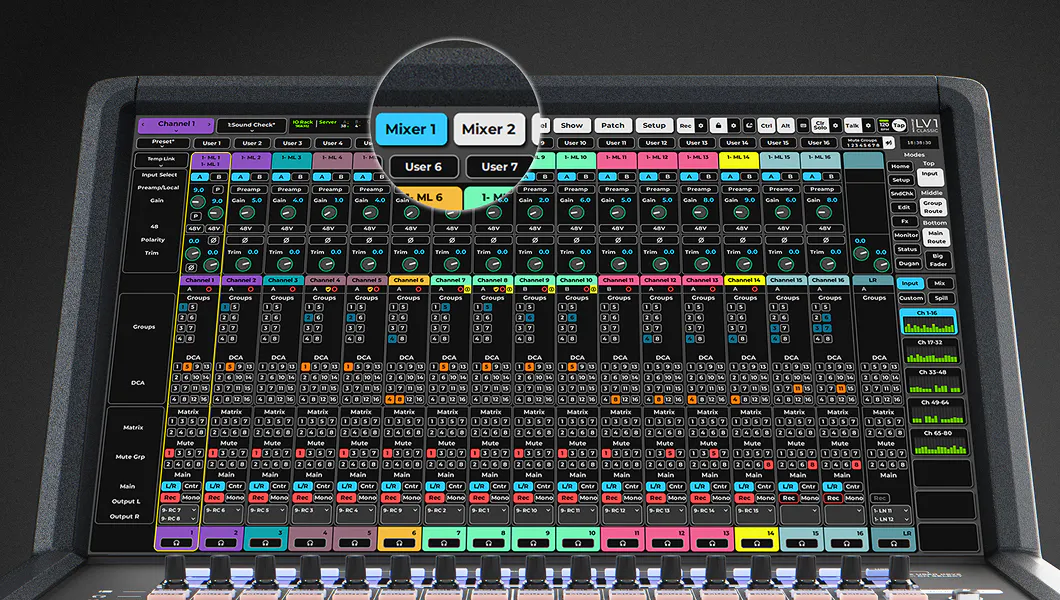This screenshot has width=1060, height=600.
Task: Open output dropdown 1-LN 11 on LR strip
Action: [x=891, y=510]
